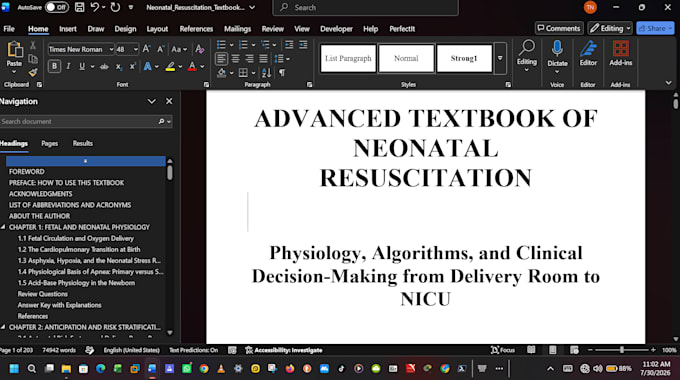Switch navigation to Pages tab

[x=49, y=143]
